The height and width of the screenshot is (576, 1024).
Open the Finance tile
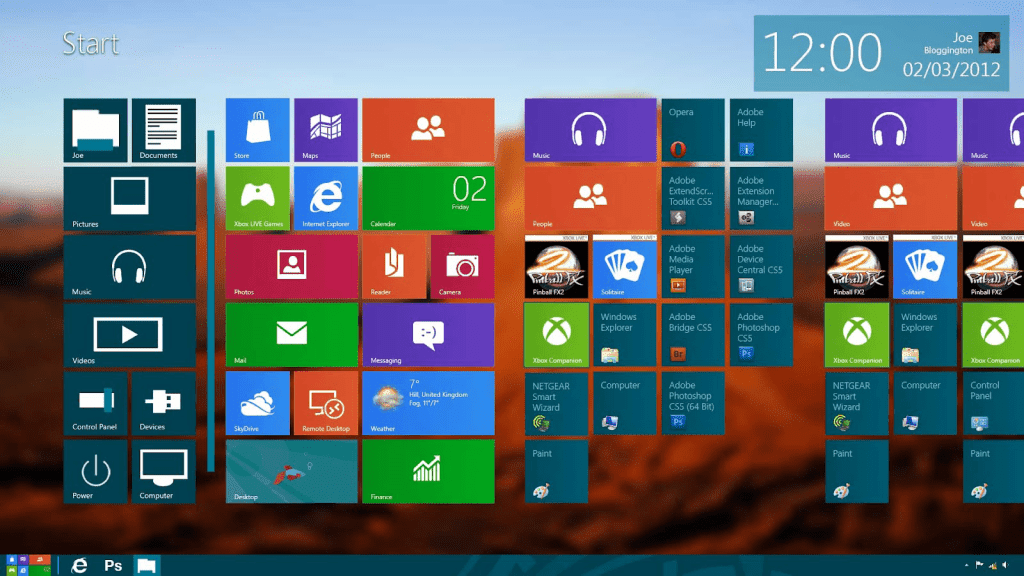[x=428, y=471]
